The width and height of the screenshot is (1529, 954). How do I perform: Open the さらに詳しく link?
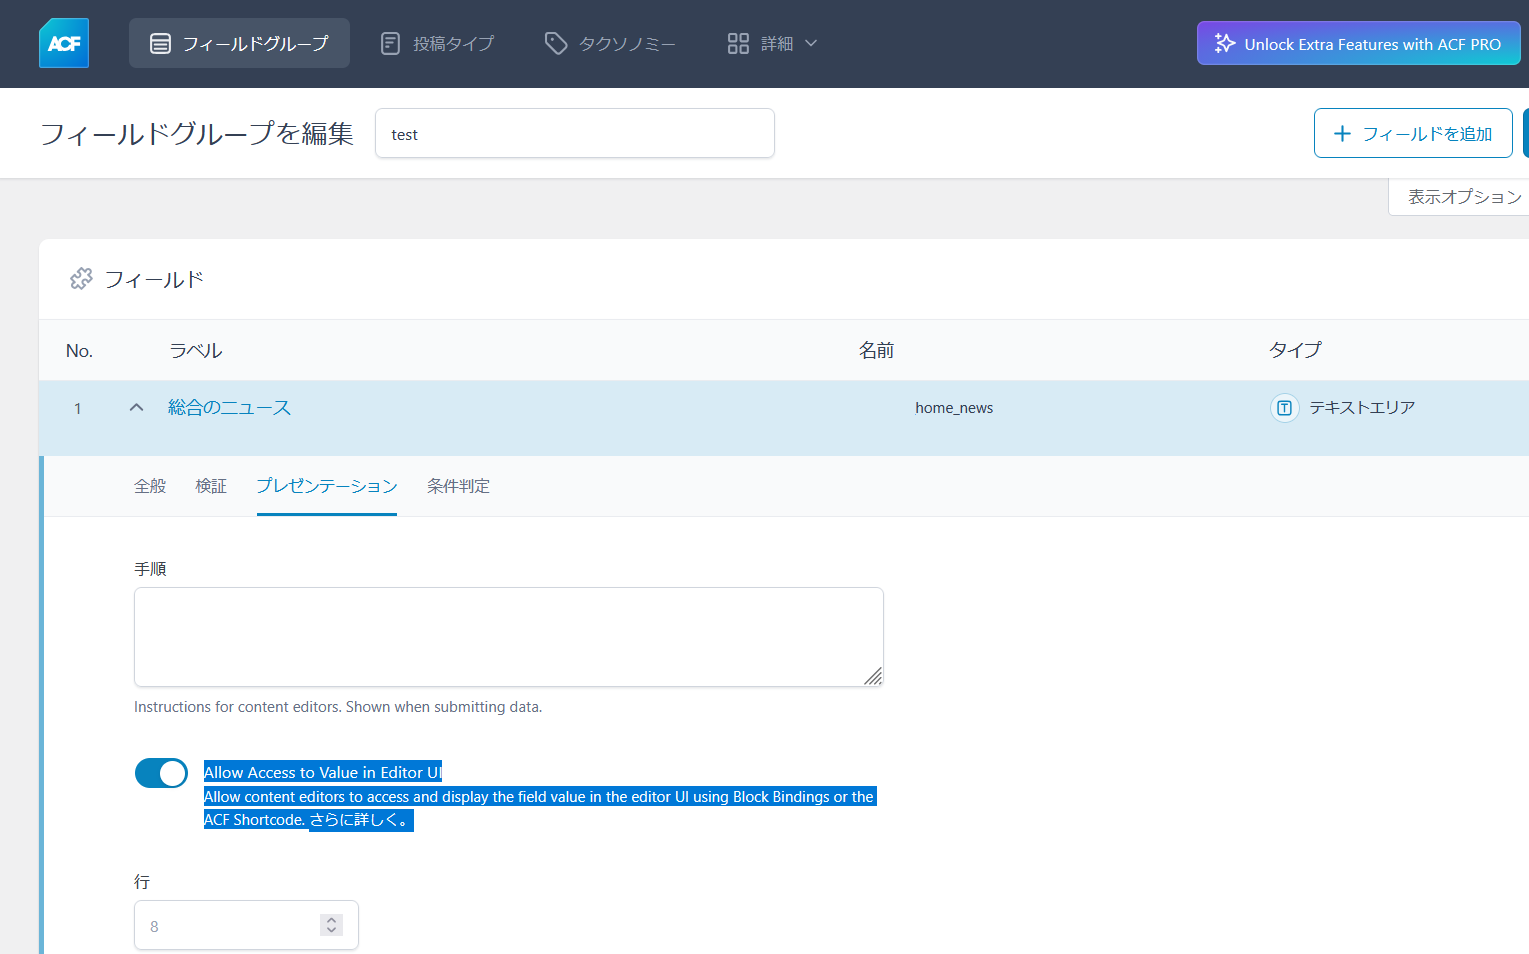click(x=361, y=819)
